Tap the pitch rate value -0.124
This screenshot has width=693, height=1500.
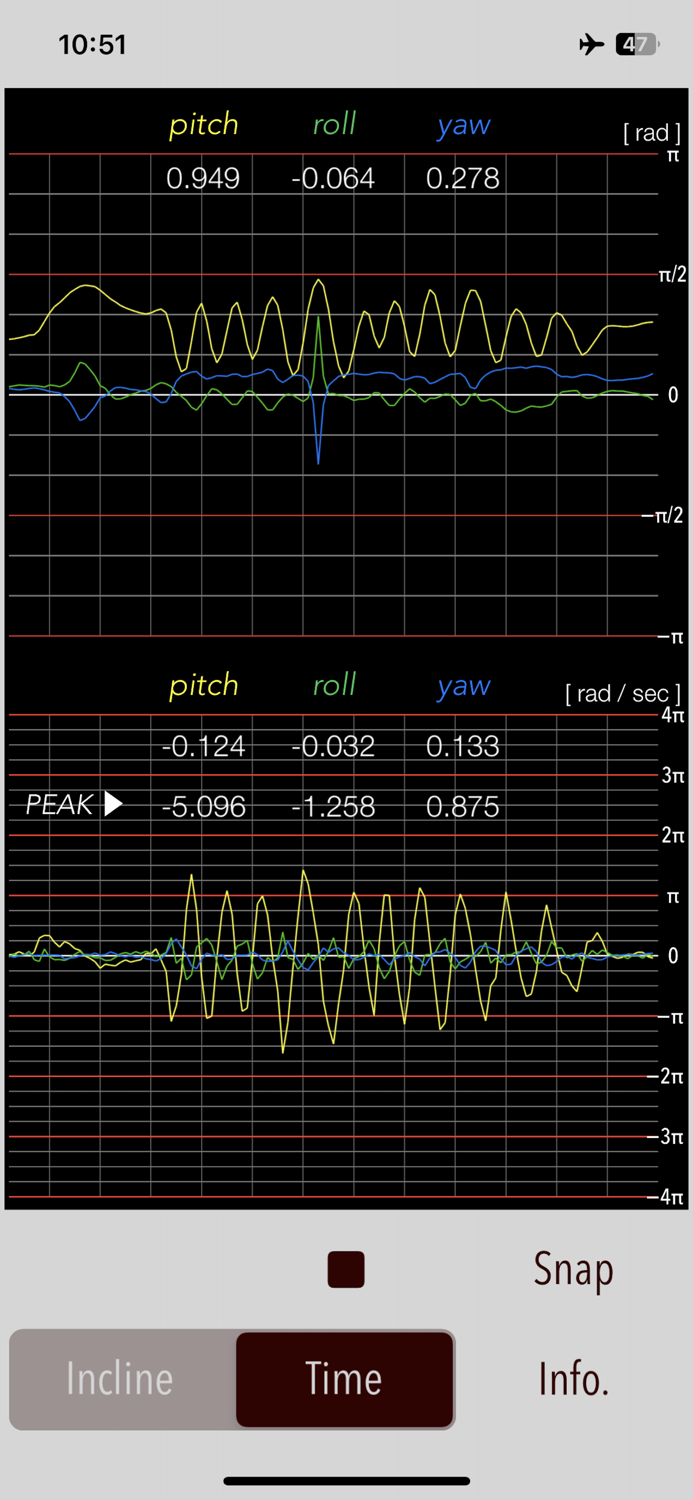203,747
